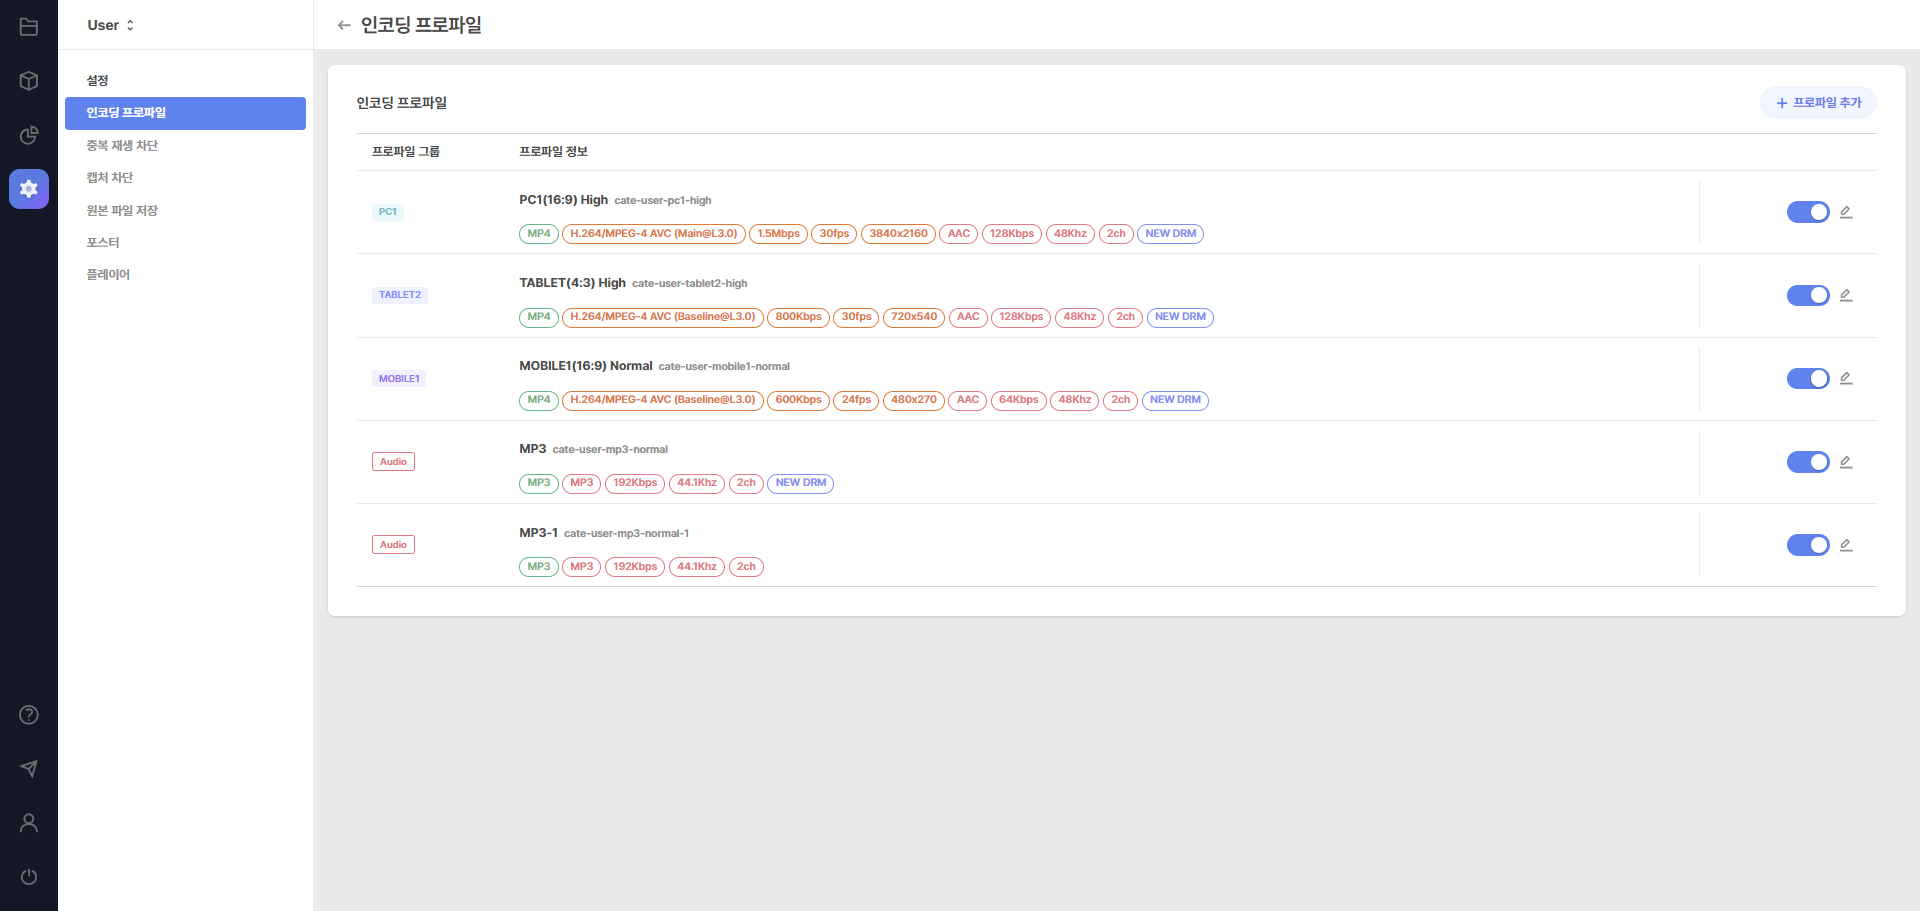Open the 플레이어 settings link

coord(108,275)
